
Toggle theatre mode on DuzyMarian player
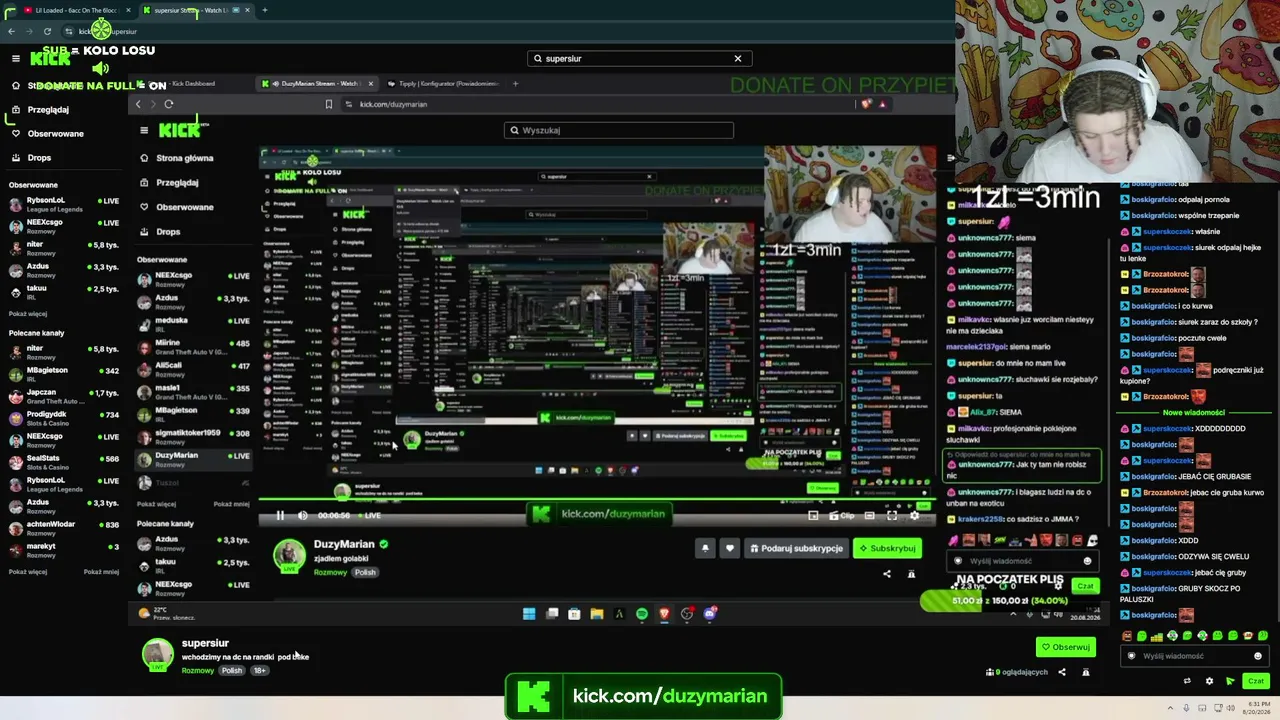868,515
